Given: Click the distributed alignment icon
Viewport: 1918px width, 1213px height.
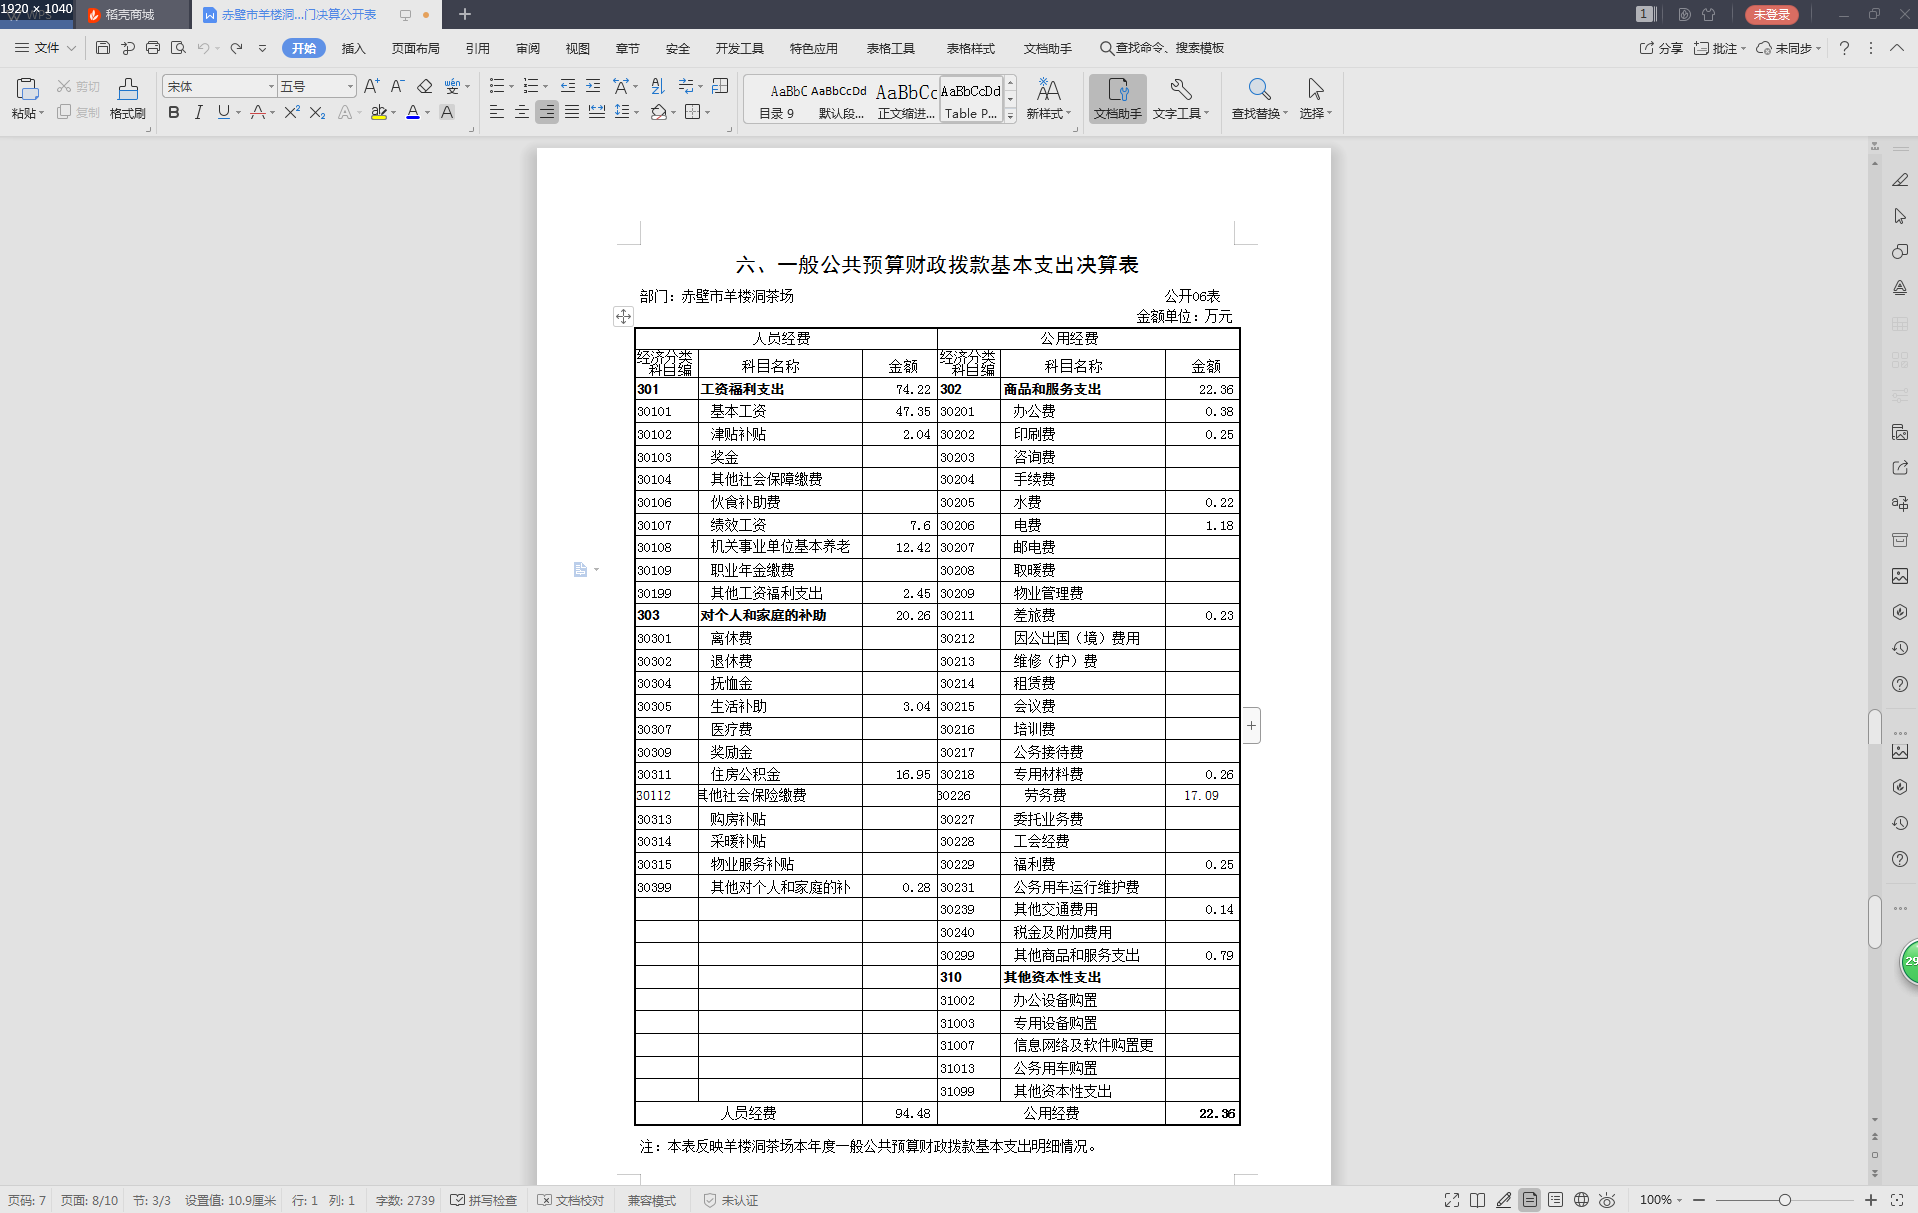Looking at the screenshot, I should click(x=596, y=113).
